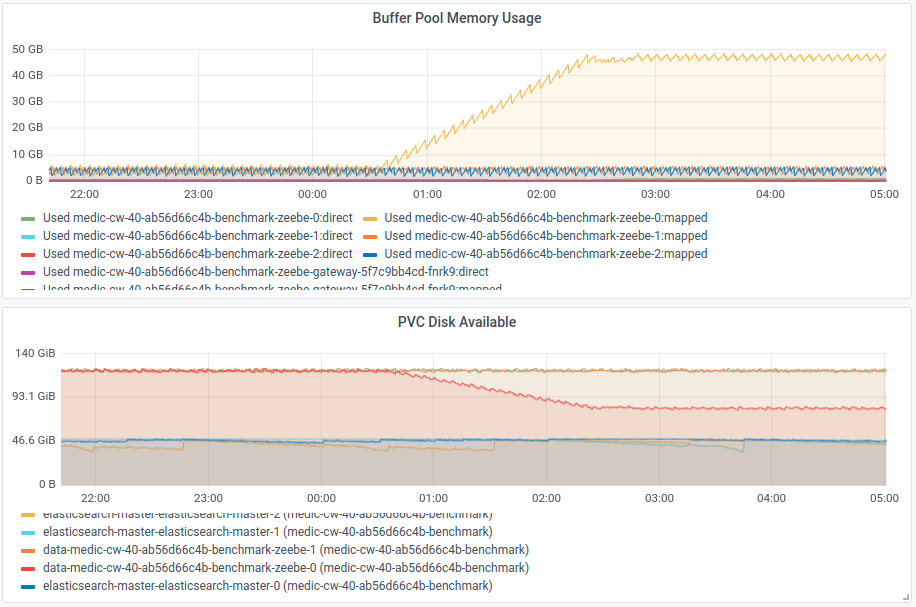Toggle the zeebe-gateway fnrk9:direct legend entry

tap(266, 272)
